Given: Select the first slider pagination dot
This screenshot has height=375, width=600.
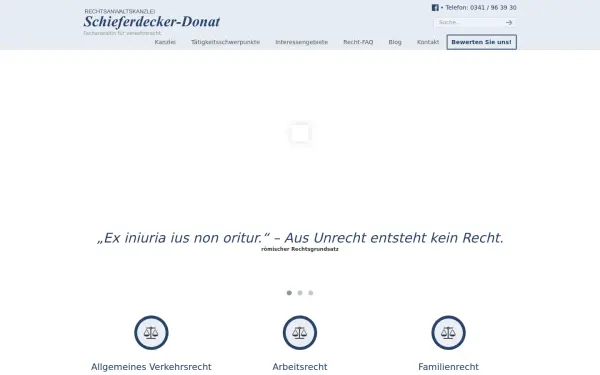Looking at the screenshot, I should pos(289,293).
